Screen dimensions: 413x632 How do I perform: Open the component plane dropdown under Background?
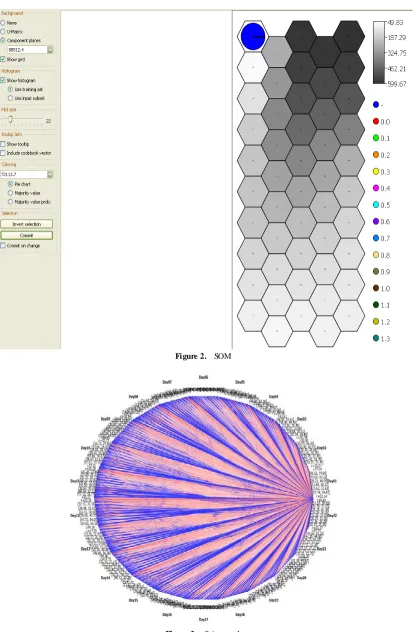coord(50,50)
